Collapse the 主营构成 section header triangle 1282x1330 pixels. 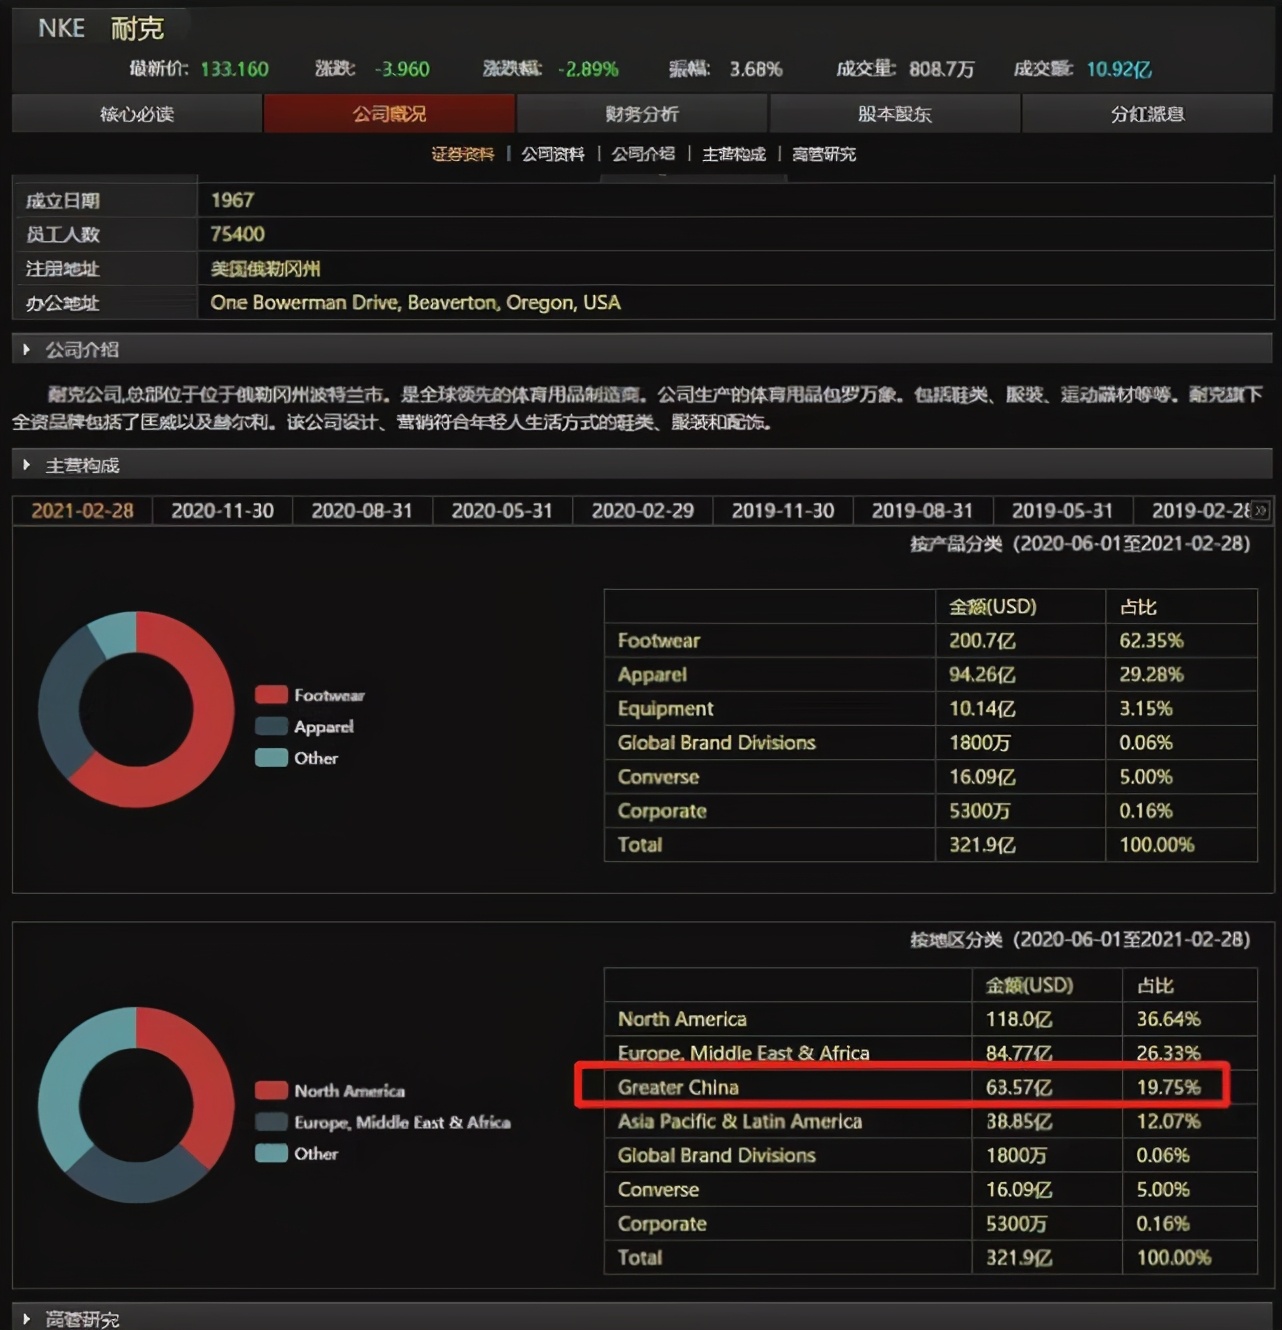[x=27, y=465]
